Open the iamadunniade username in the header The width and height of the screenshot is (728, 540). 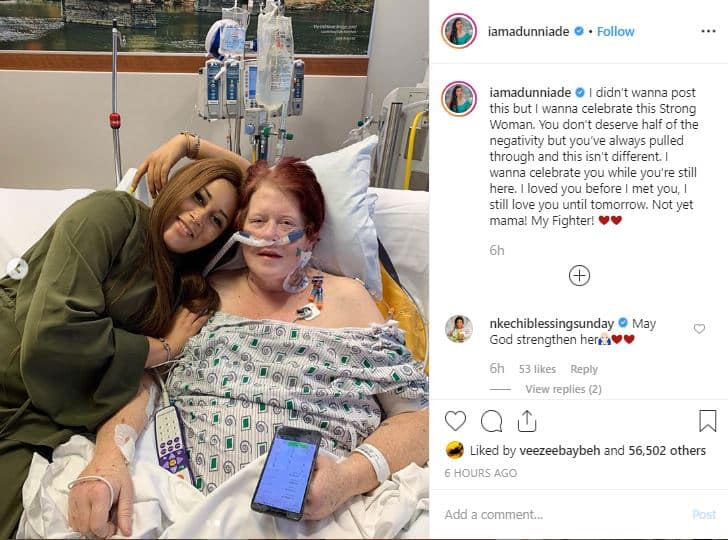(528, 32)
